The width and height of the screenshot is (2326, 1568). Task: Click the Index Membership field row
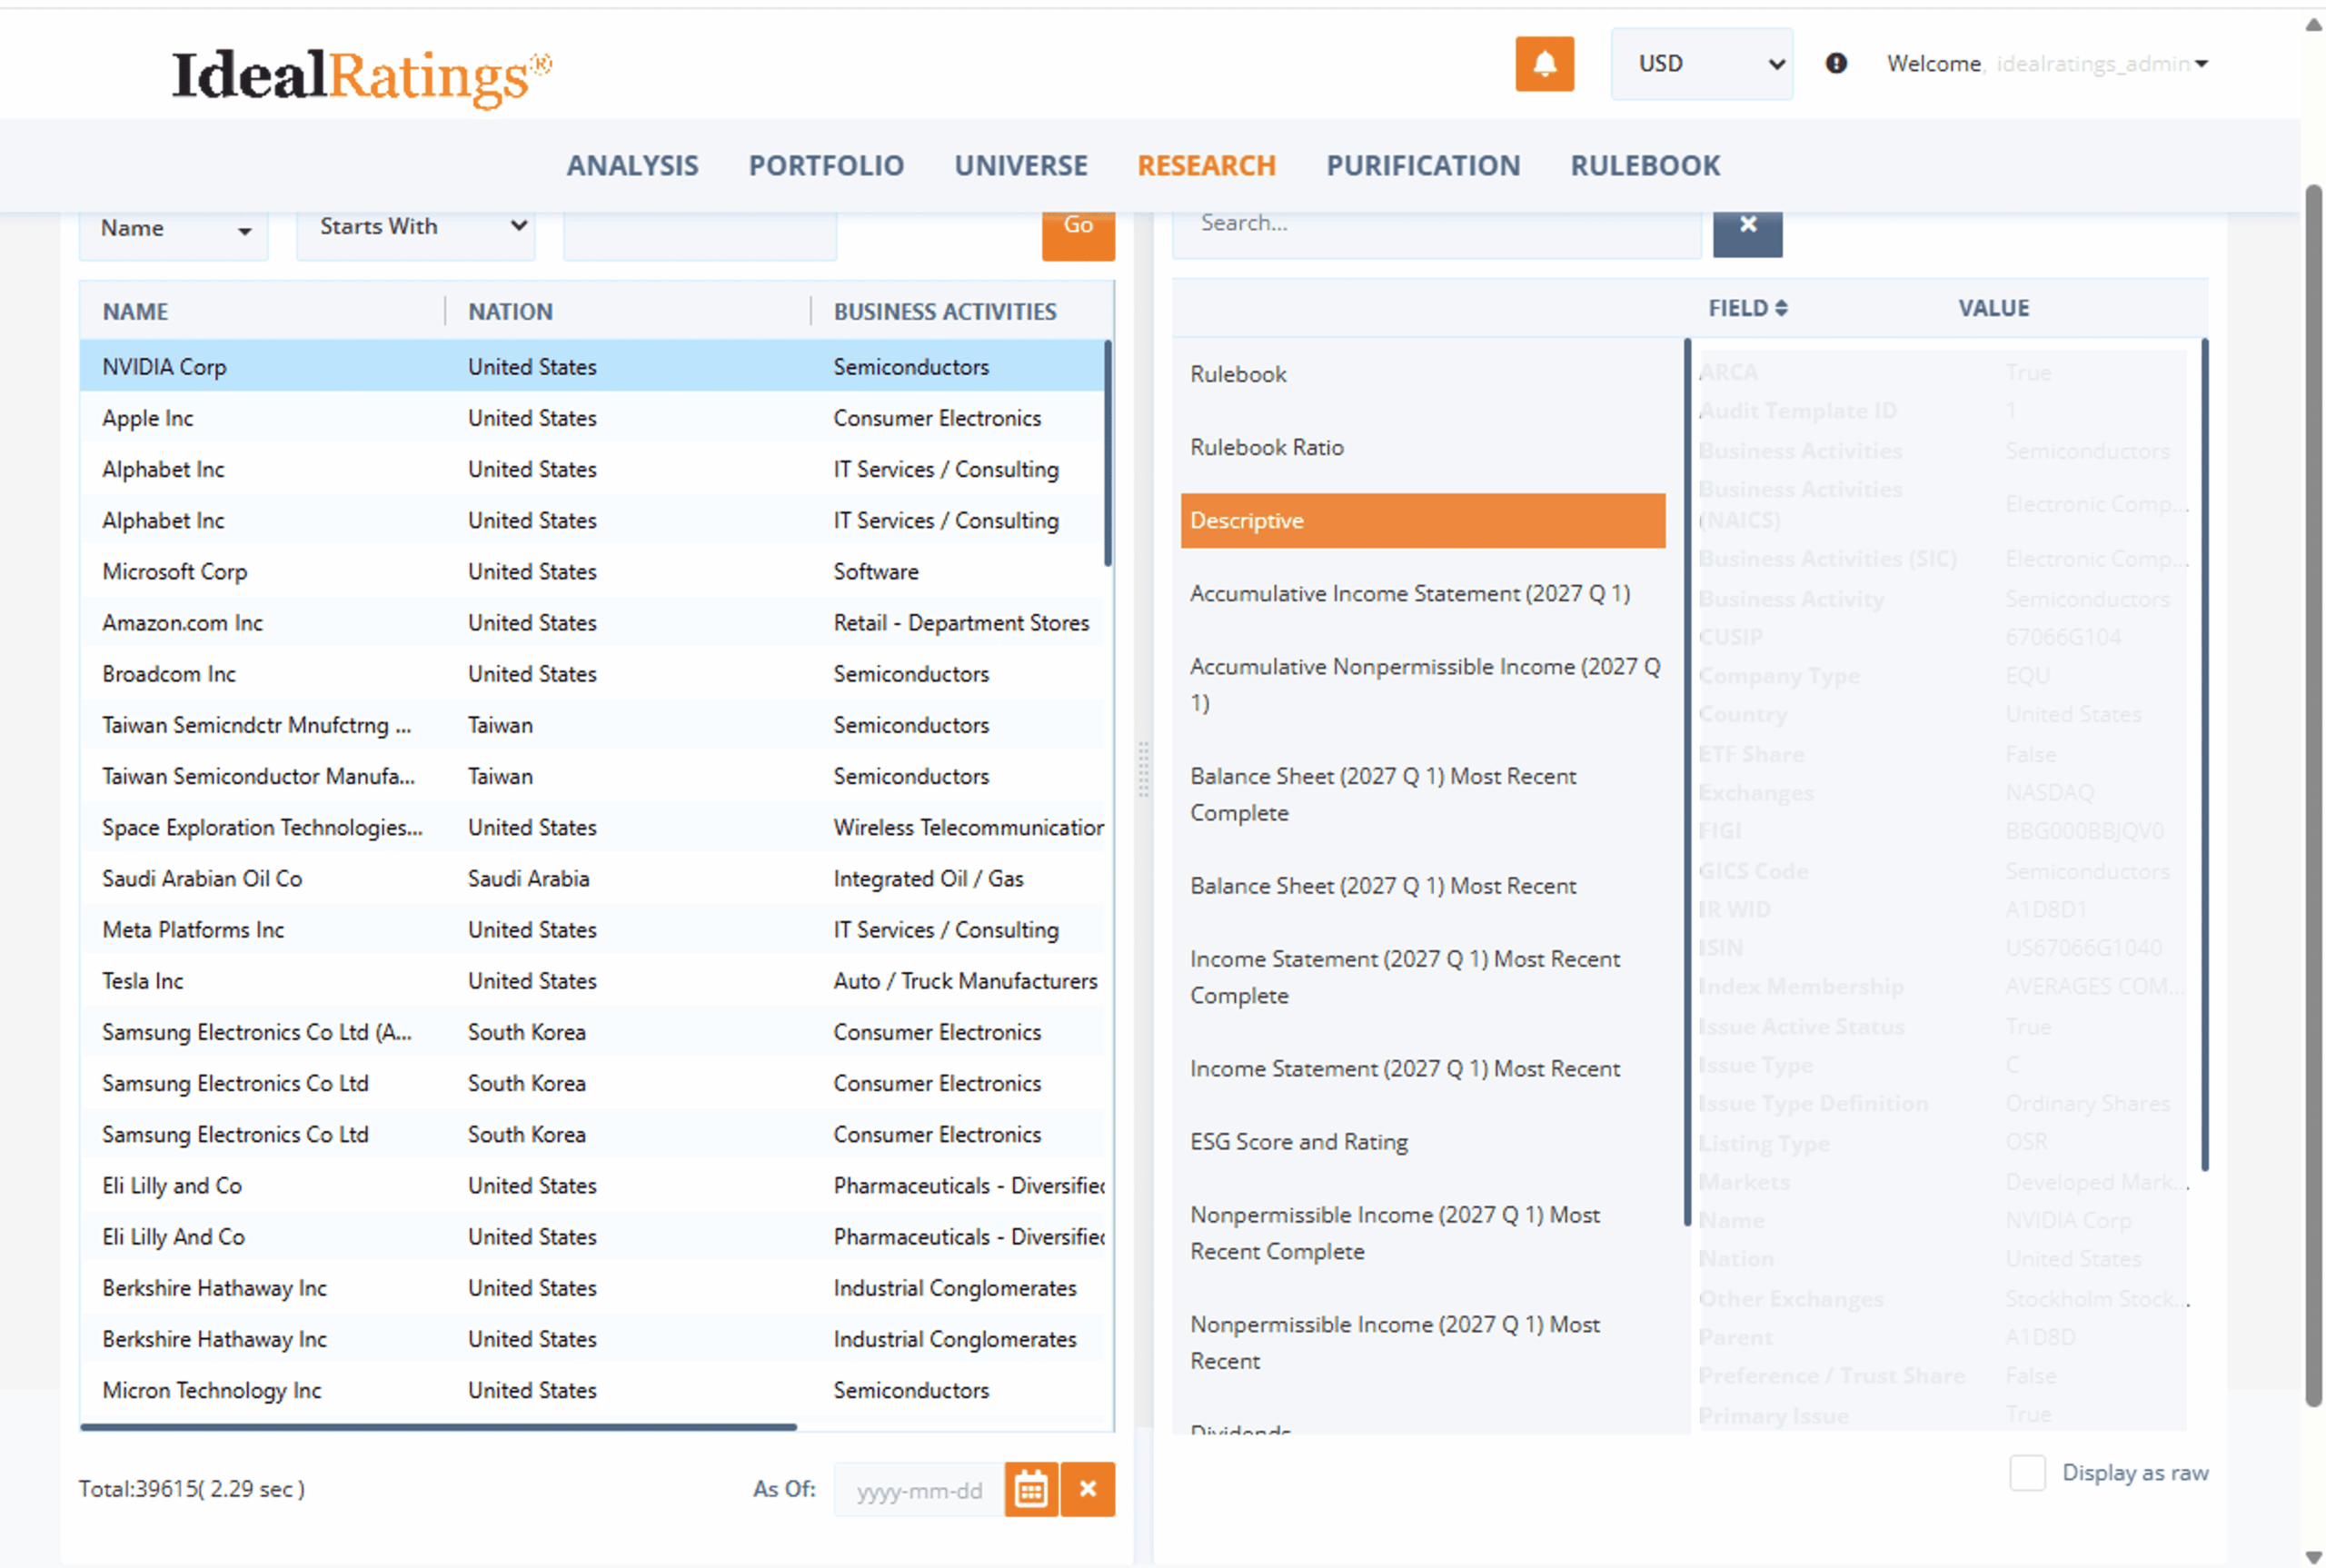[1941, 986]
